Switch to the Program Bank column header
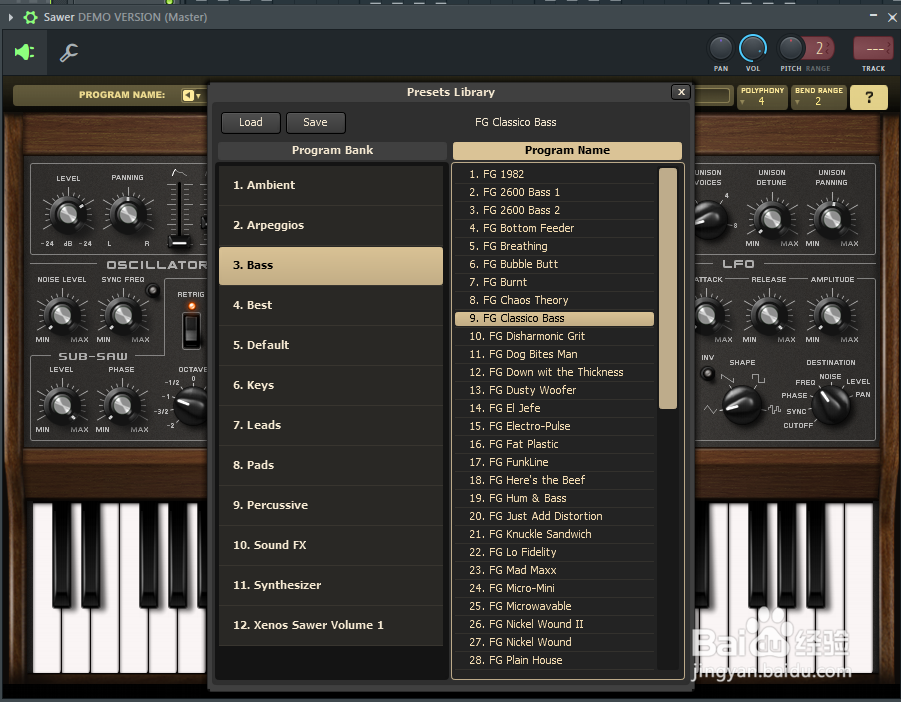 point(331,150)
